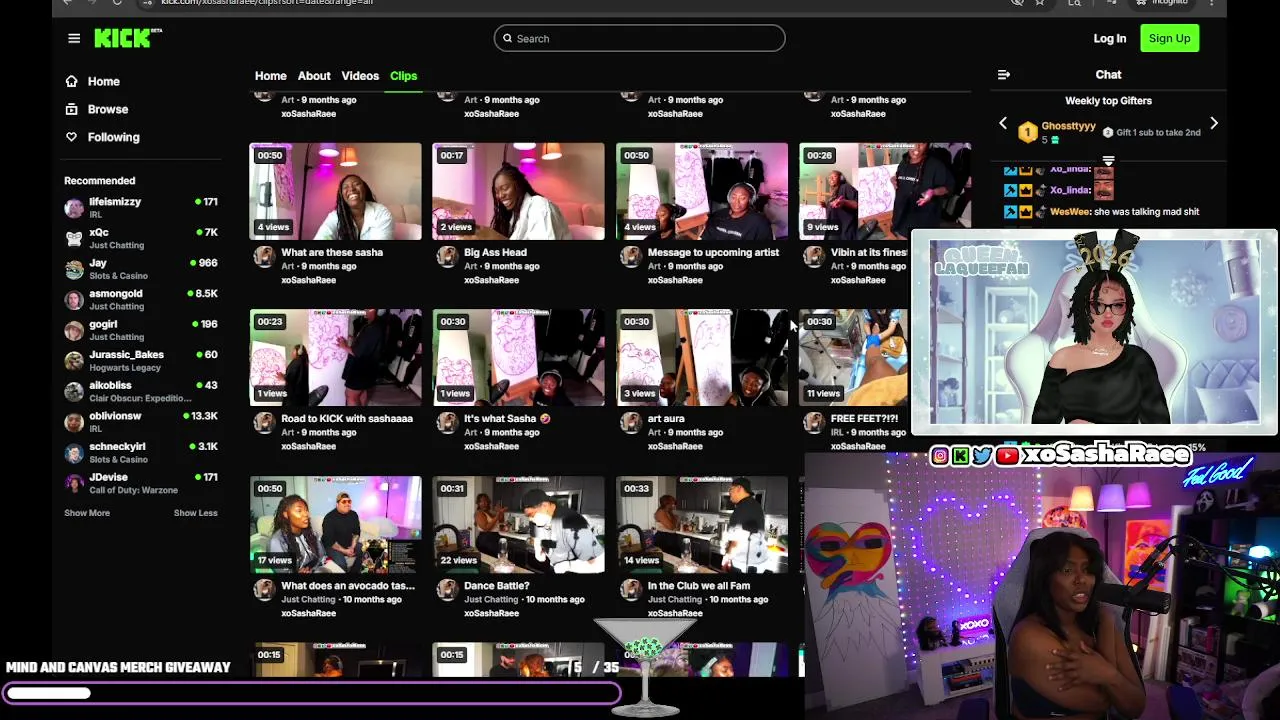Click the Chat panel title
The width and height of the screenshot is (1280, 720).
[1108, 75]
